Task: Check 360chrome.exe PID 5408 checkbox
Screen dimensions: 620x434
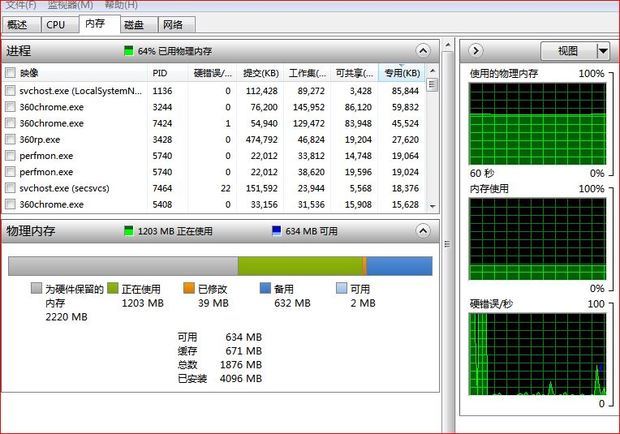Action: pyautogui.click(x=10, y=204)
